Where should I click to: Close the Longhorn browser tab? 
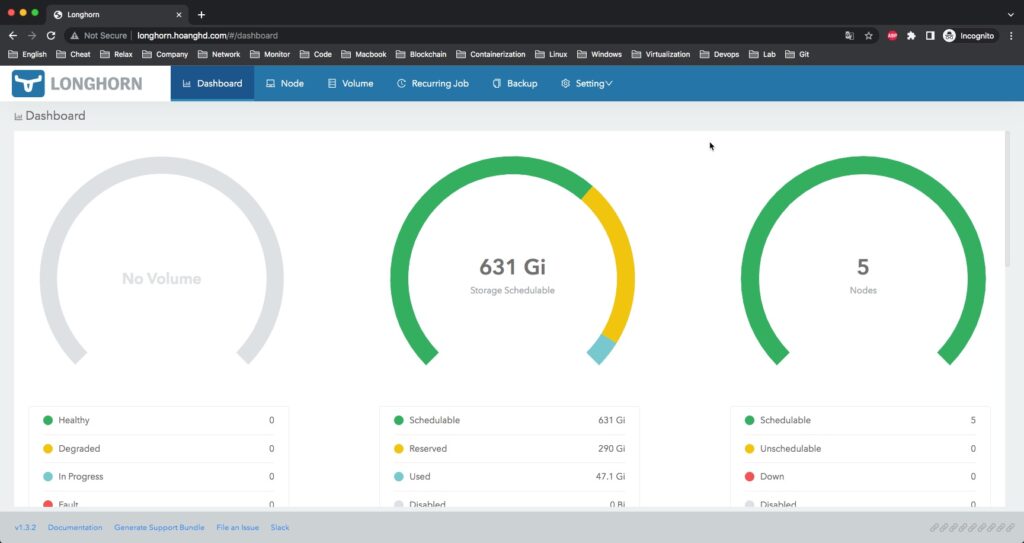click(179, 14)
